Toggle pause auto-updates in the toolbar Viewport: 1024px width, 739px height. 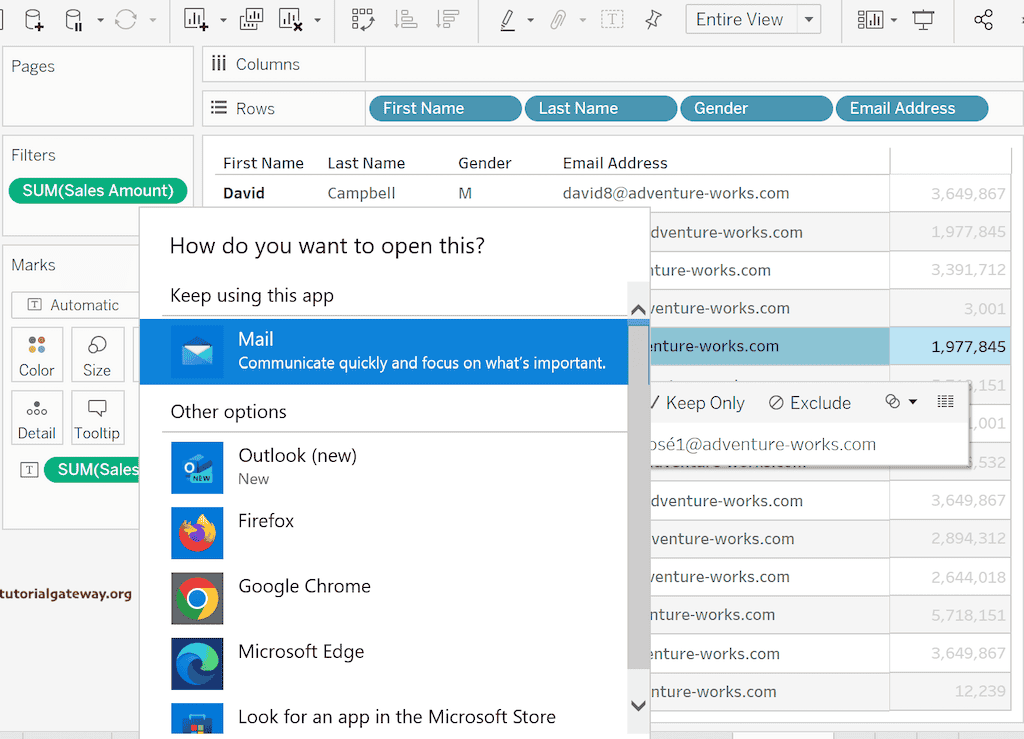pyautogui.click(x=71, y=19)
